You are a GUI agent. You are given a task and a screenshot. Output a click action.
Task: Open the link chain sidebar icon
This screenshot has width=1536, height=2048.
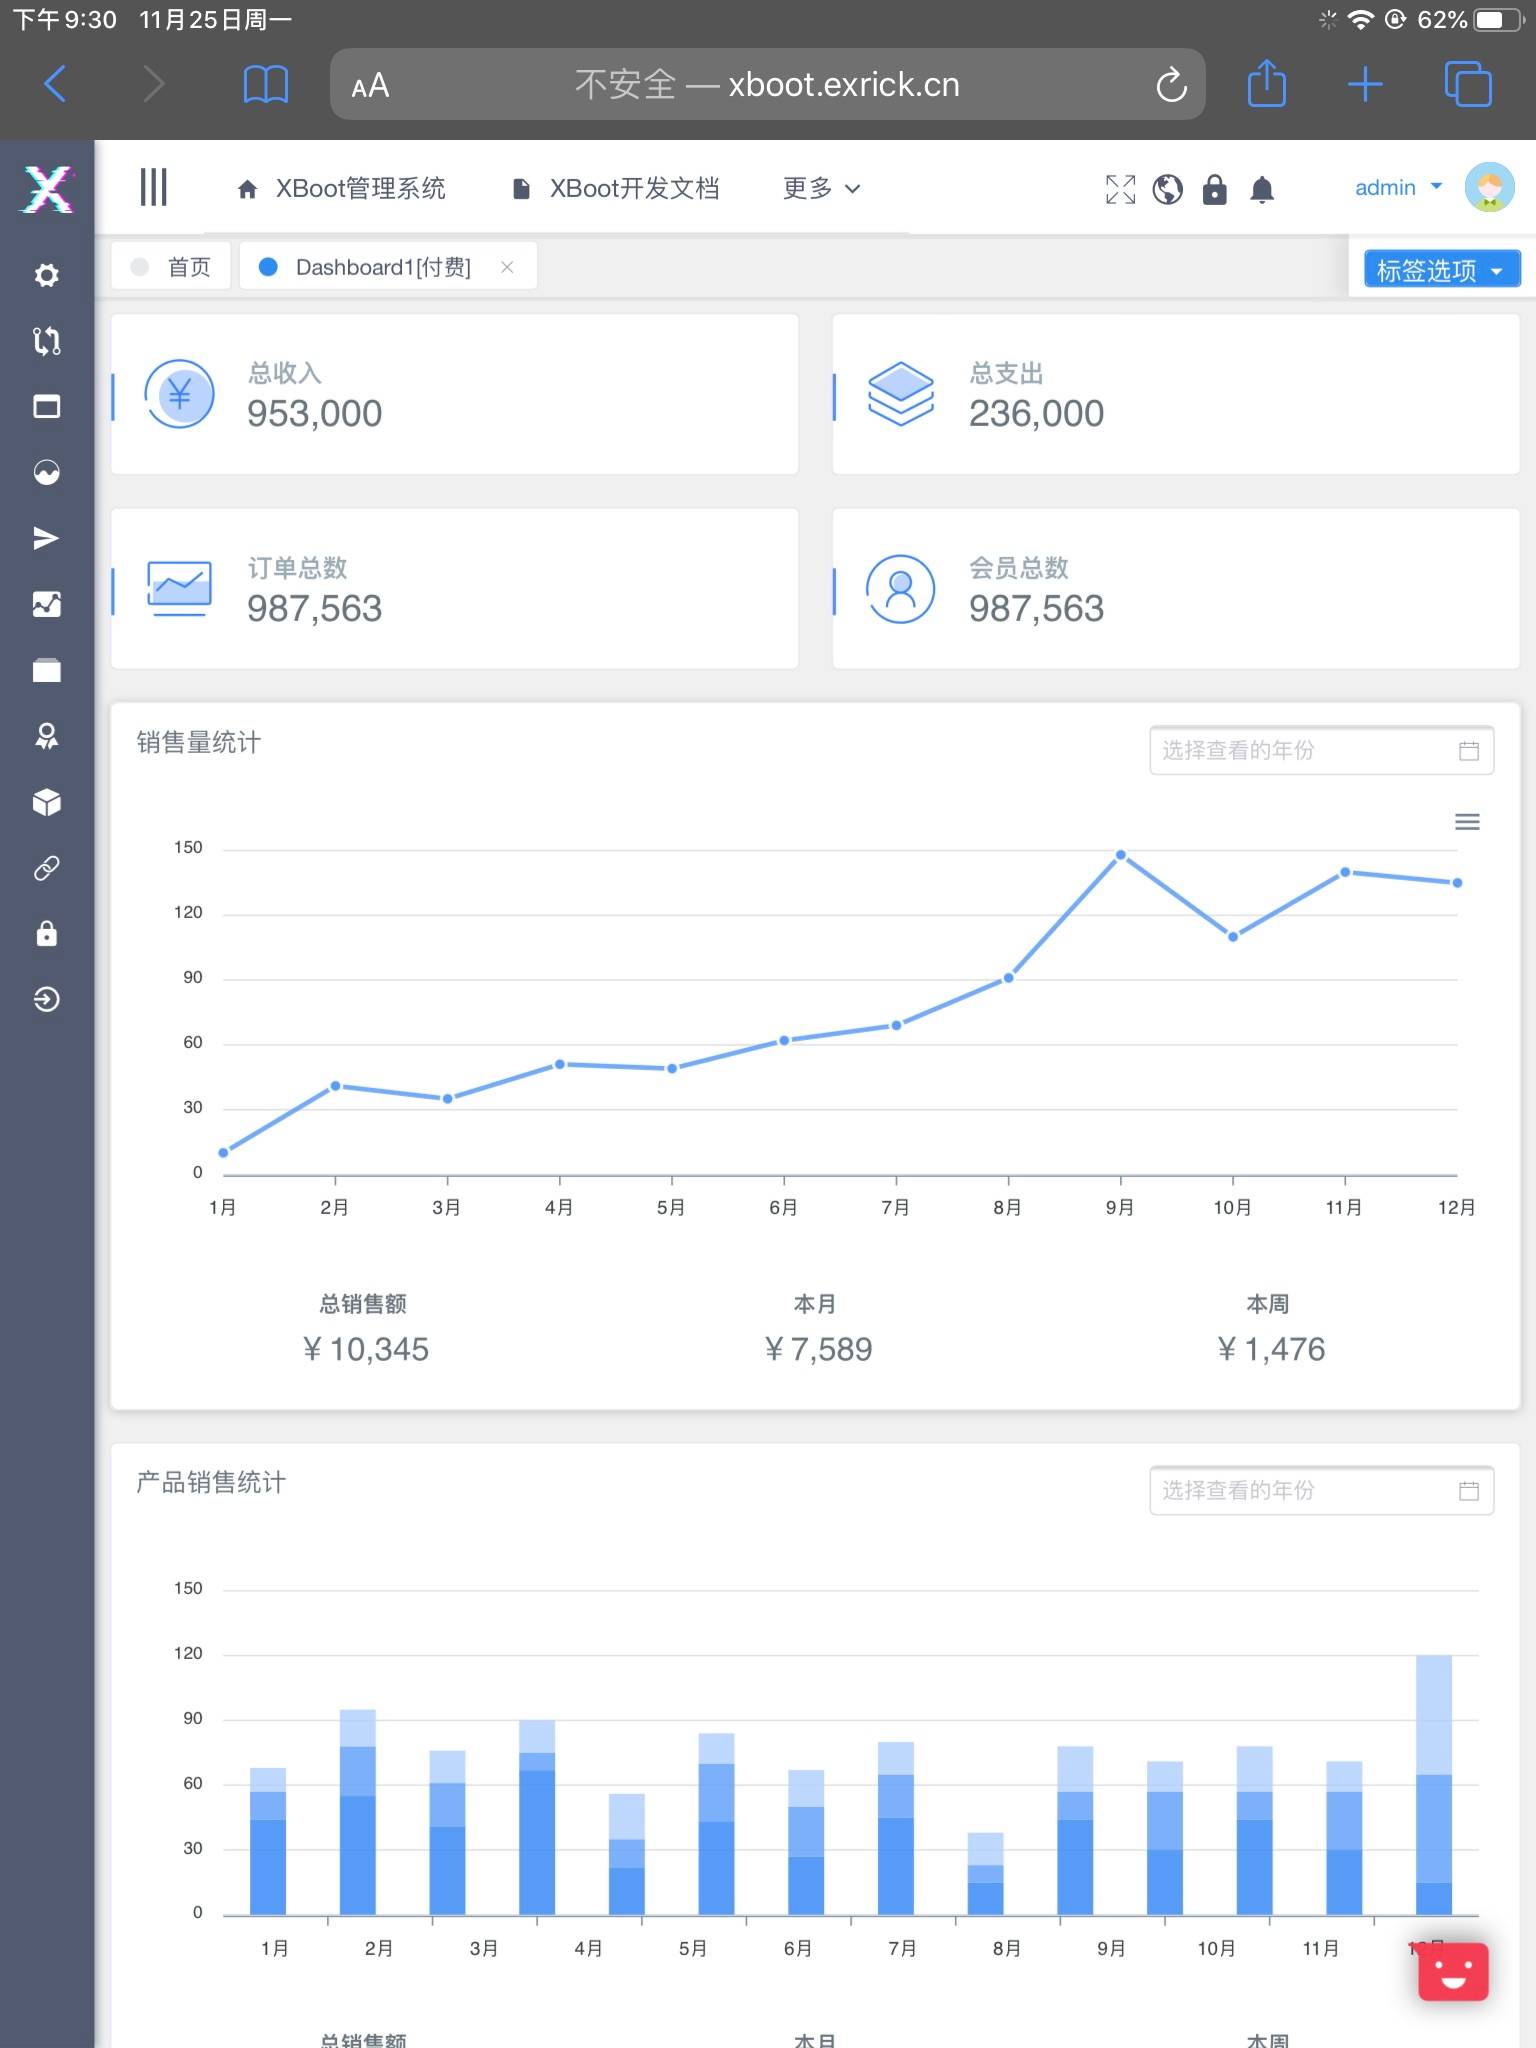click(46, 868)
